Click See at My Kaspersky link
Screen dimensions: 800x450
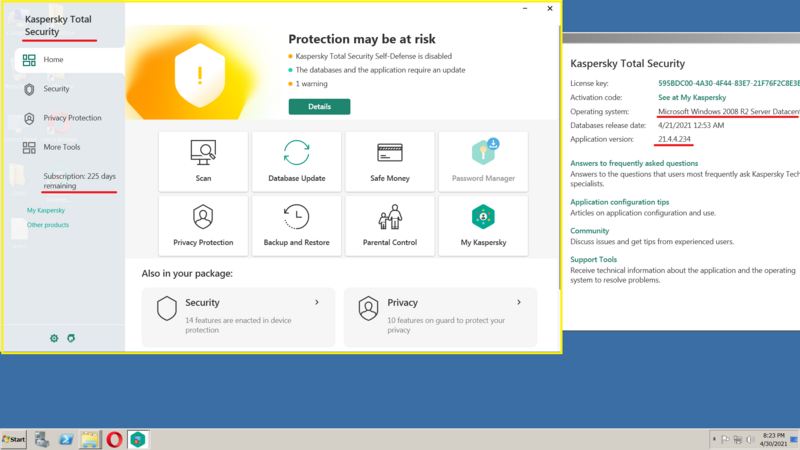[692, 97]
